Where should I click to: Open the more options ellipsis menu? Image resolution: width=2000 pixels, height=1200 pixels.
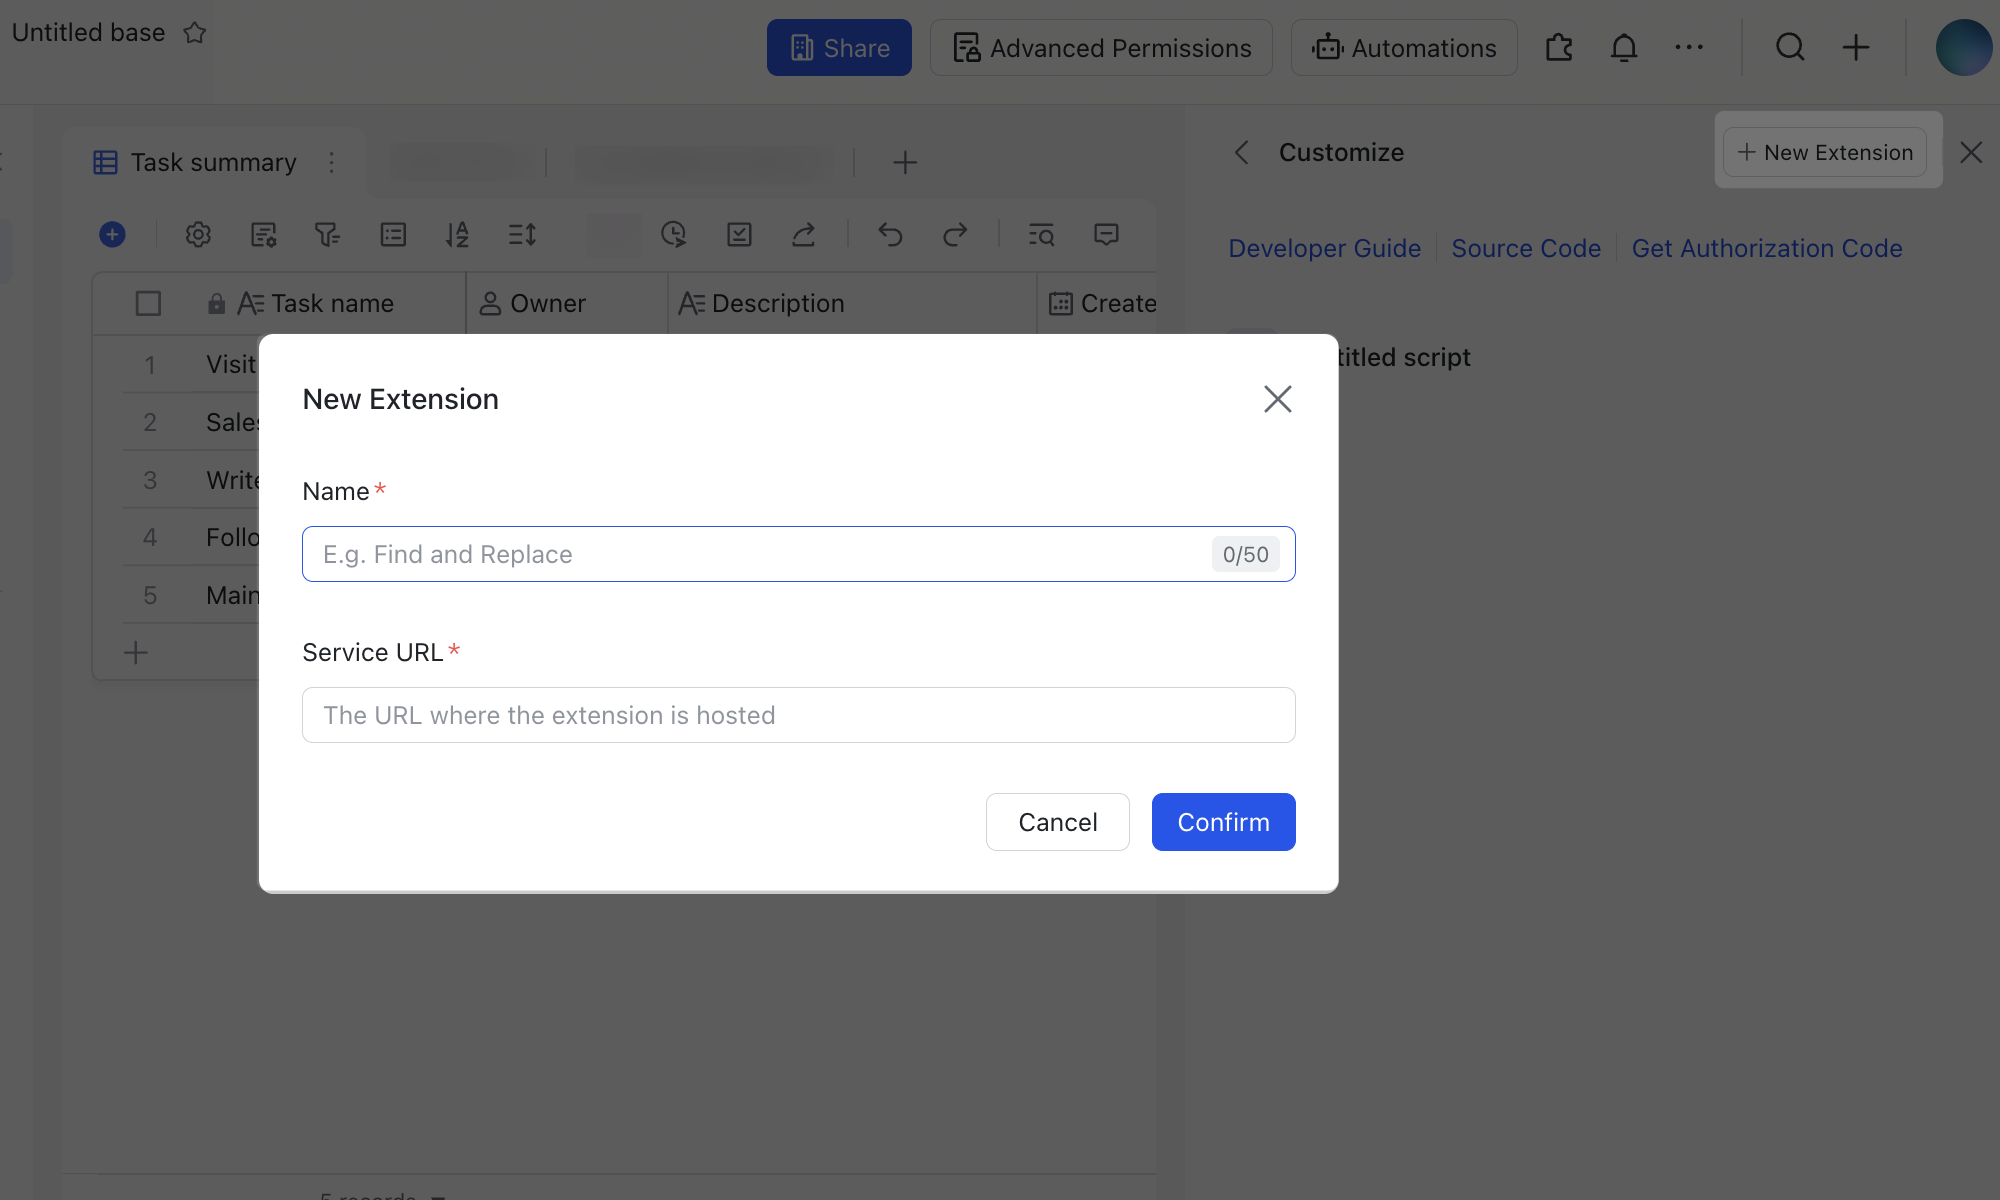1690,47
